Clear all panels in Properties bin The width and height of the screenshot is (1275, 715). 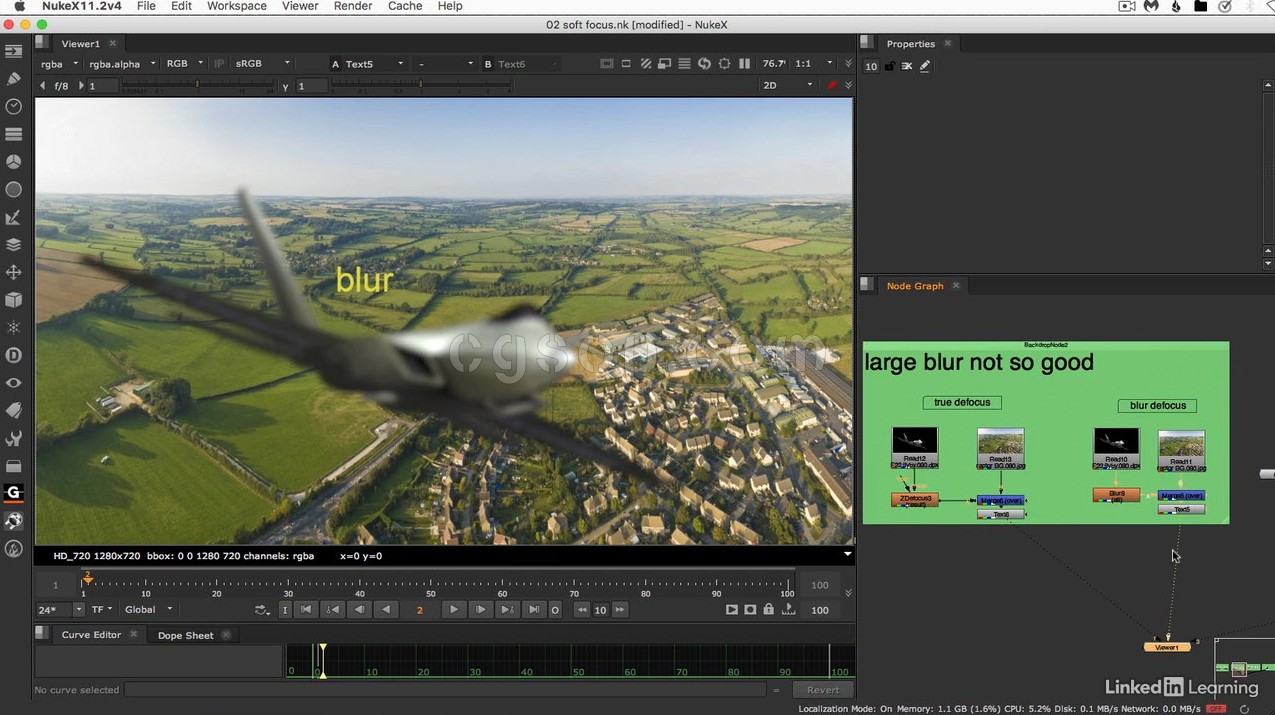pos(907,66)
